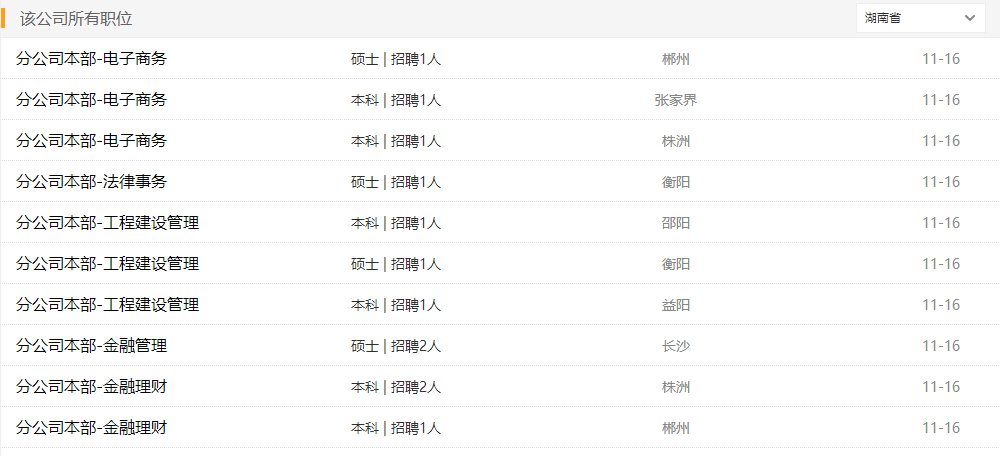Open the 湖南省 province dropdown

[920, 18]
